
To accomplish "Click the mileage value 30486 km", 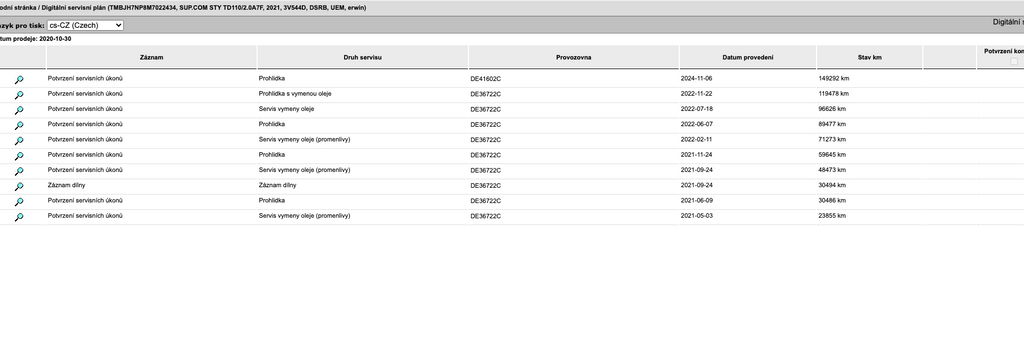I will point(832,201).
